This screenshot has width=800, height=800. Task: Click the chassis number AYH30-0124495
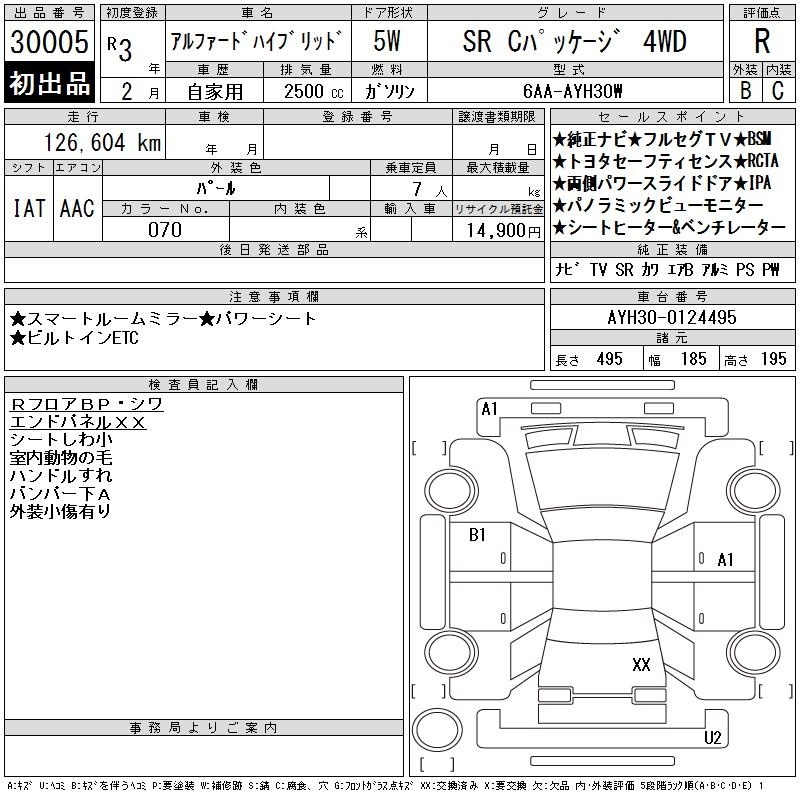(x=671, y=318)
